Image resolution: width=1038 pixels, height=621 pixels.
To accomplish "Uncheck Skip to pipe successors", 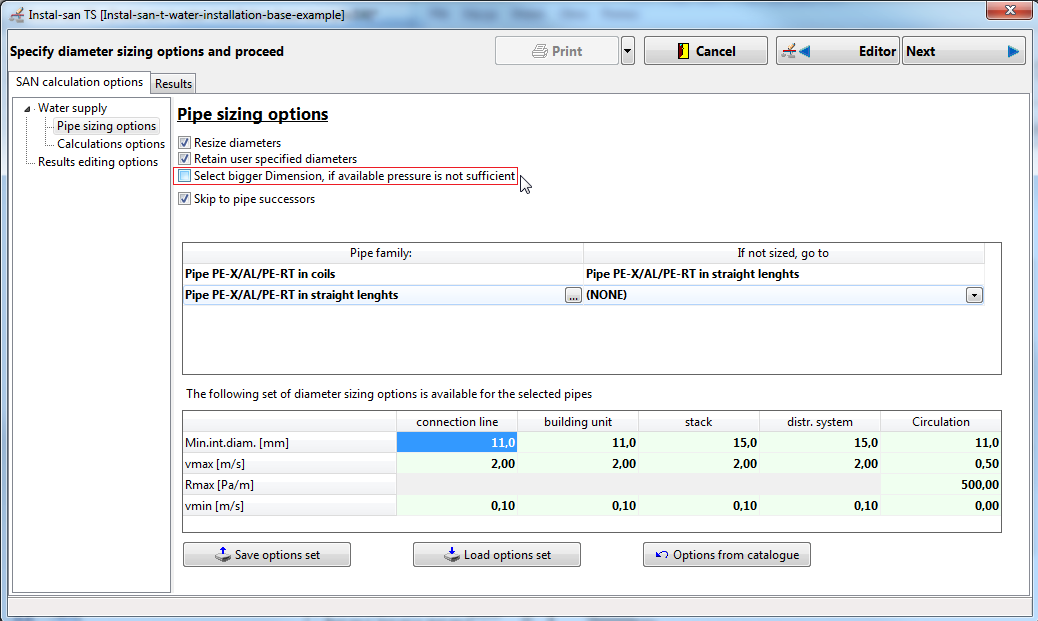I will point(185,199).
